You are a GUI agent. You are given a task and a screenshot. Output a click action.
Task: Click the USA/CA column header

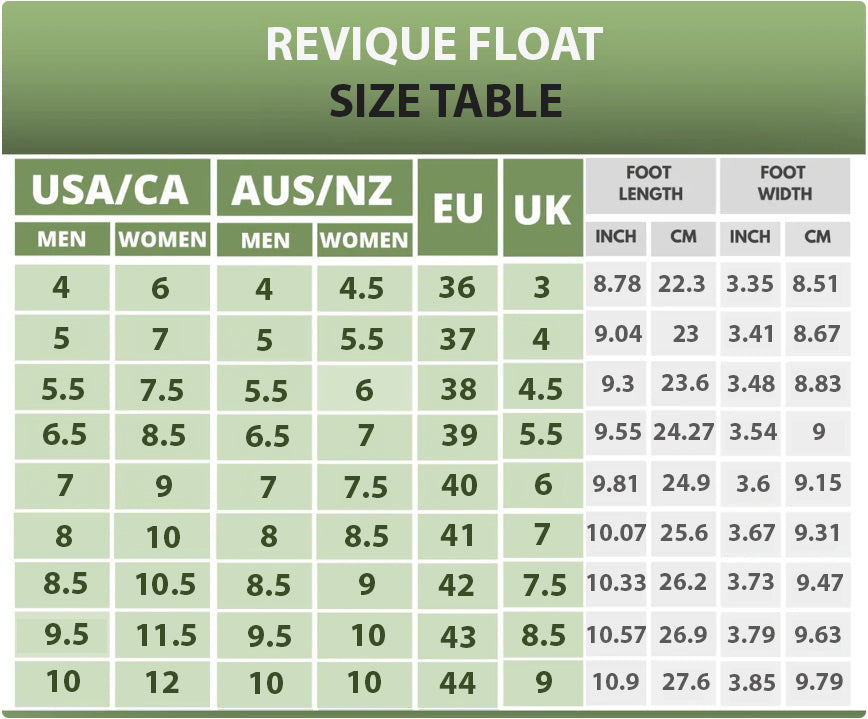click(x=111, y=189)
